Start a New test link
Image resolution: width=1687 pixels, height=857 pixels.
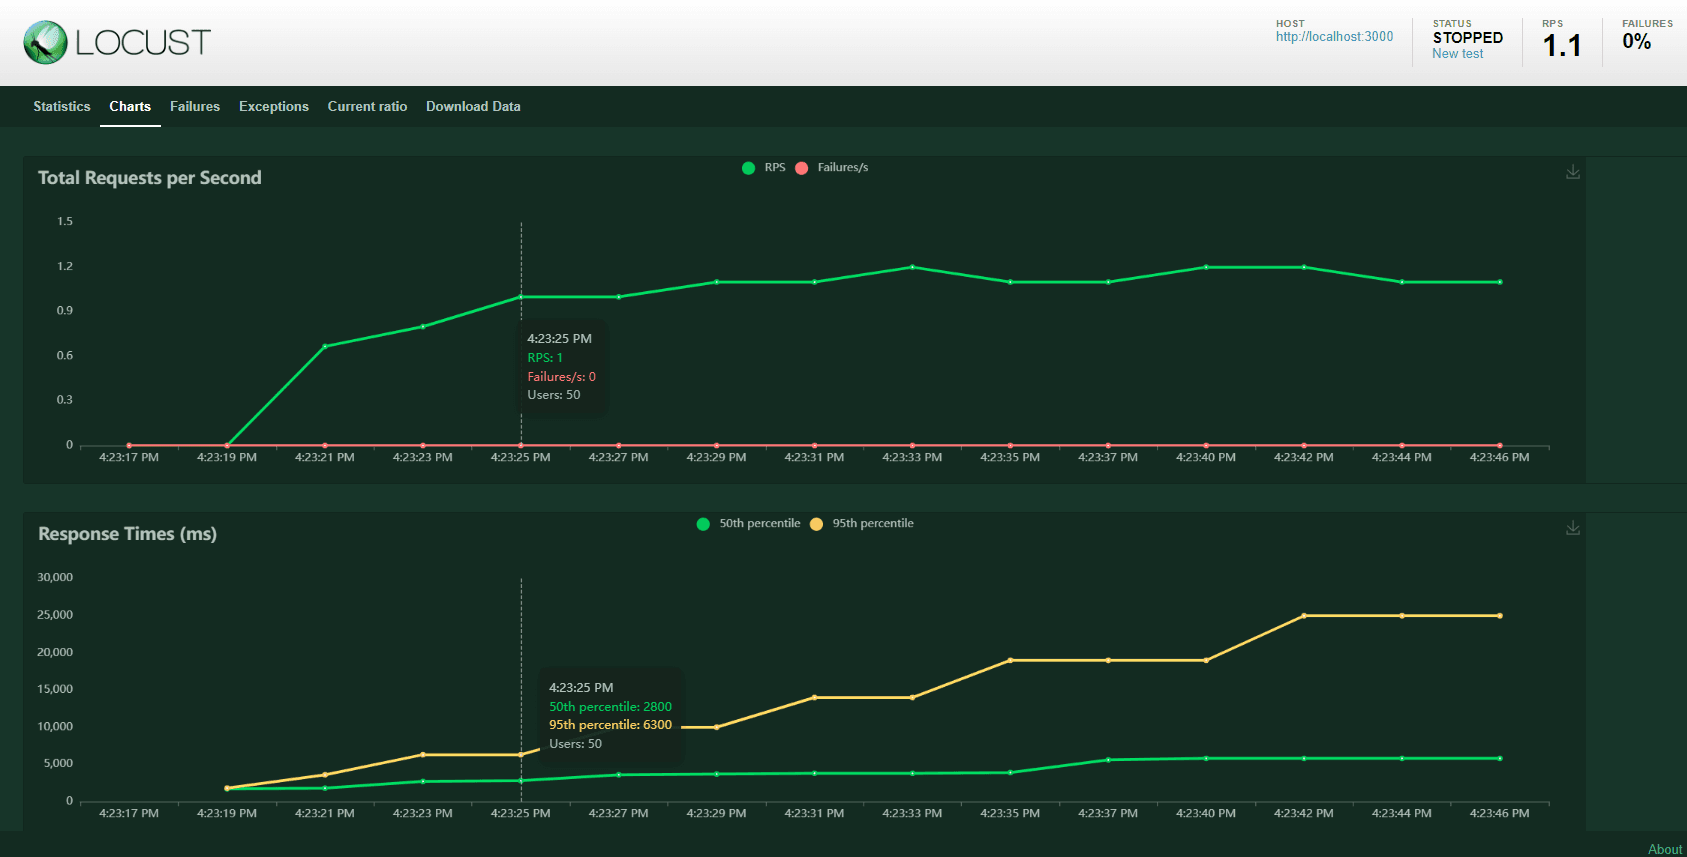pos(1457,54)
